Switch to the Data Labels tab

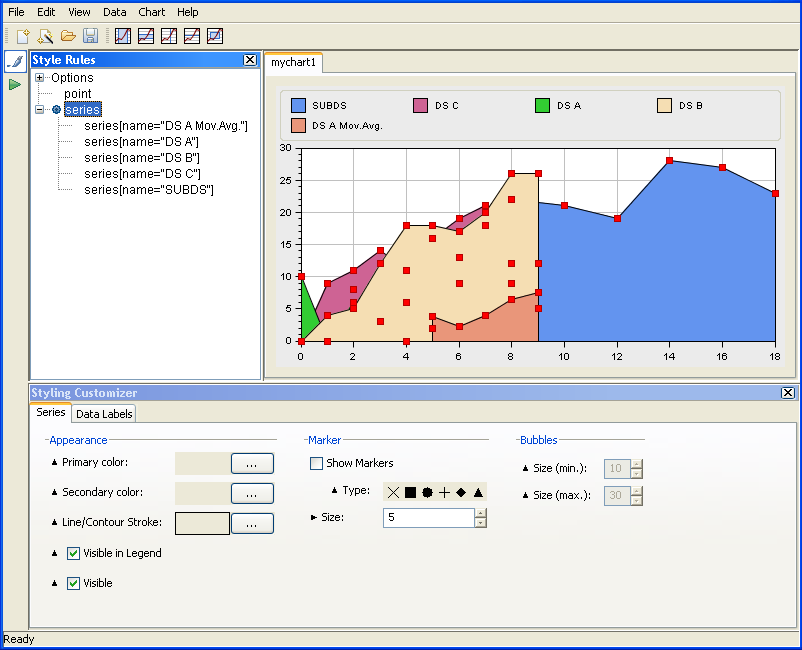click(104, 413)
